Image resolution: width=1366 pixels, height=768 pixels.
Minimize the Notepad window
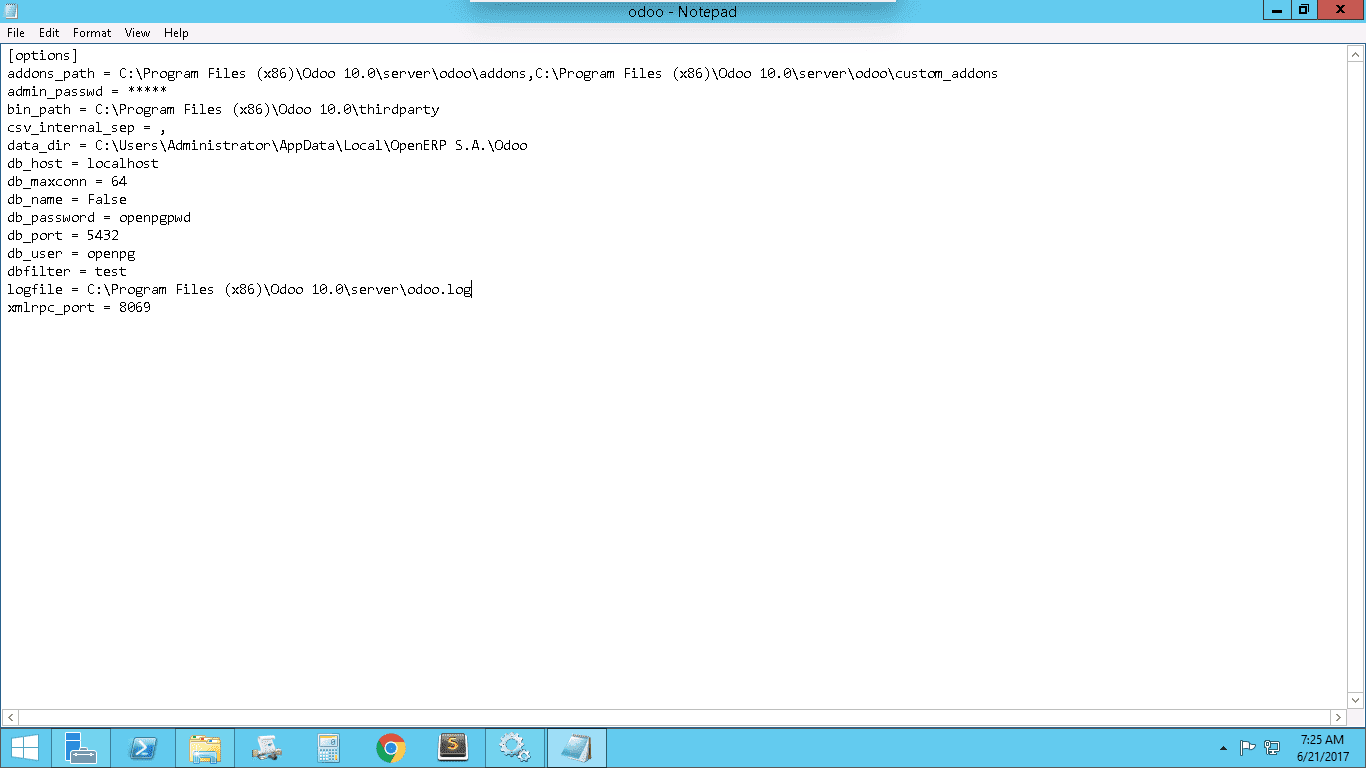(1276, 10)
